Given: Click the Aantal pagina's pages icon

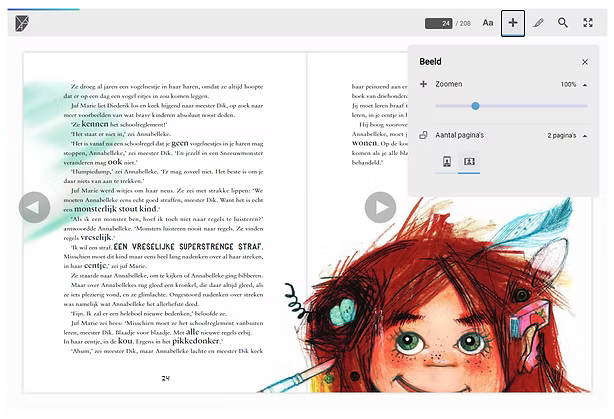Looking at the screenshot, I should point(423,135).
